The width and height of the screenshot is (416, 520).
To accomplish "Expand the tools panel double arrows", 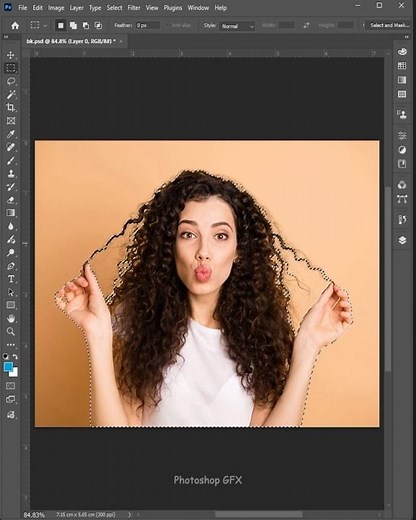I will coord(6,37).
